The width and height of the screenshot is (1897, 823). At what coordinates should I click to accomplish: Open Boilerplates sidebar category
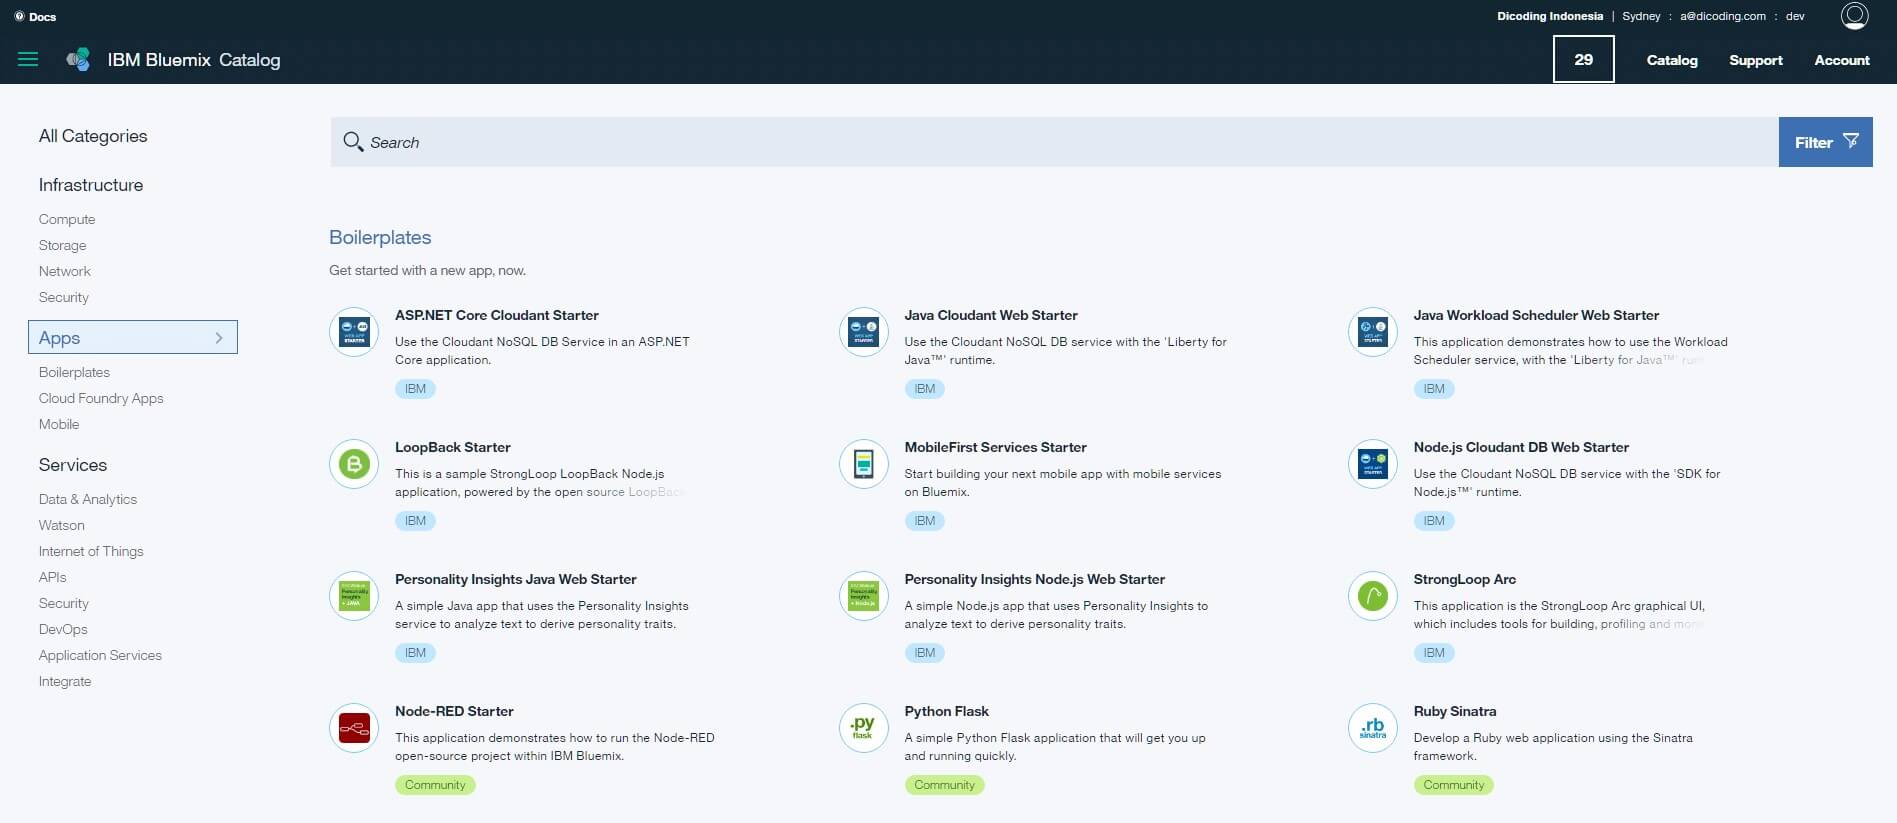(74, 372)
